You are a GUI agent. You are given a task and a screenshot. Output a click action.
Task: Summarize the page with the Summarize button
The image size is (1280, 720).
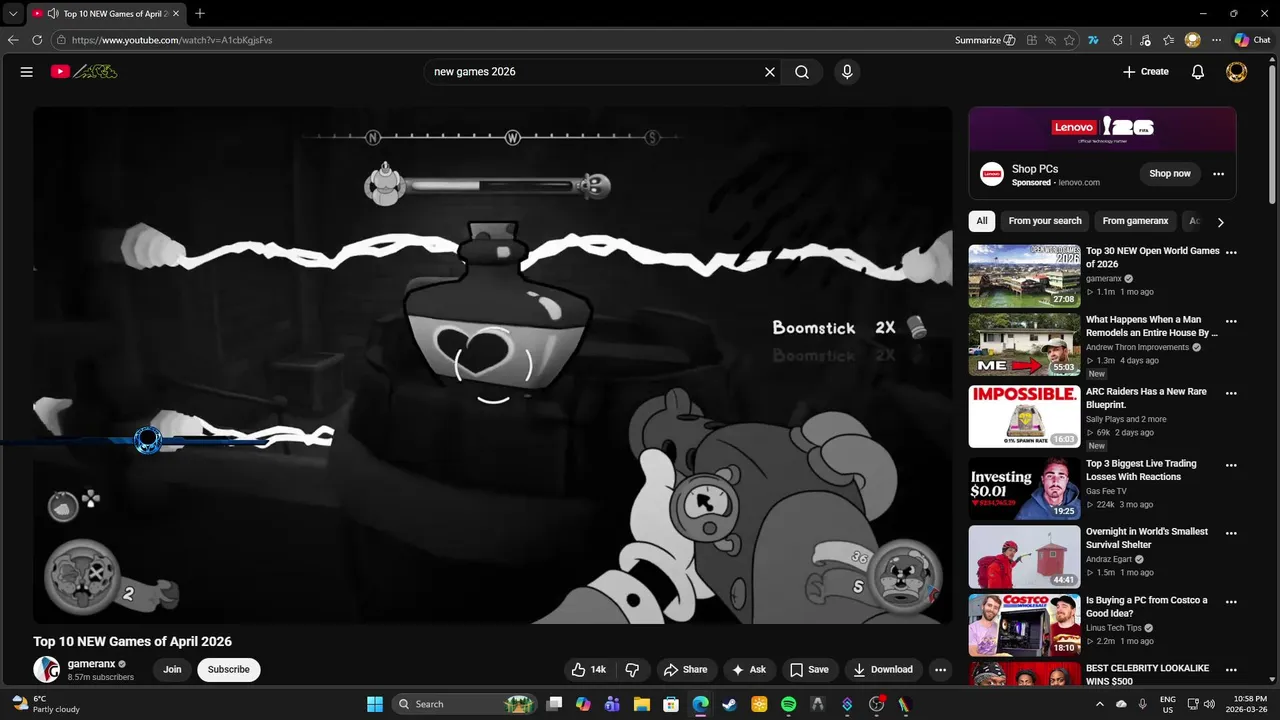point(985,40)
